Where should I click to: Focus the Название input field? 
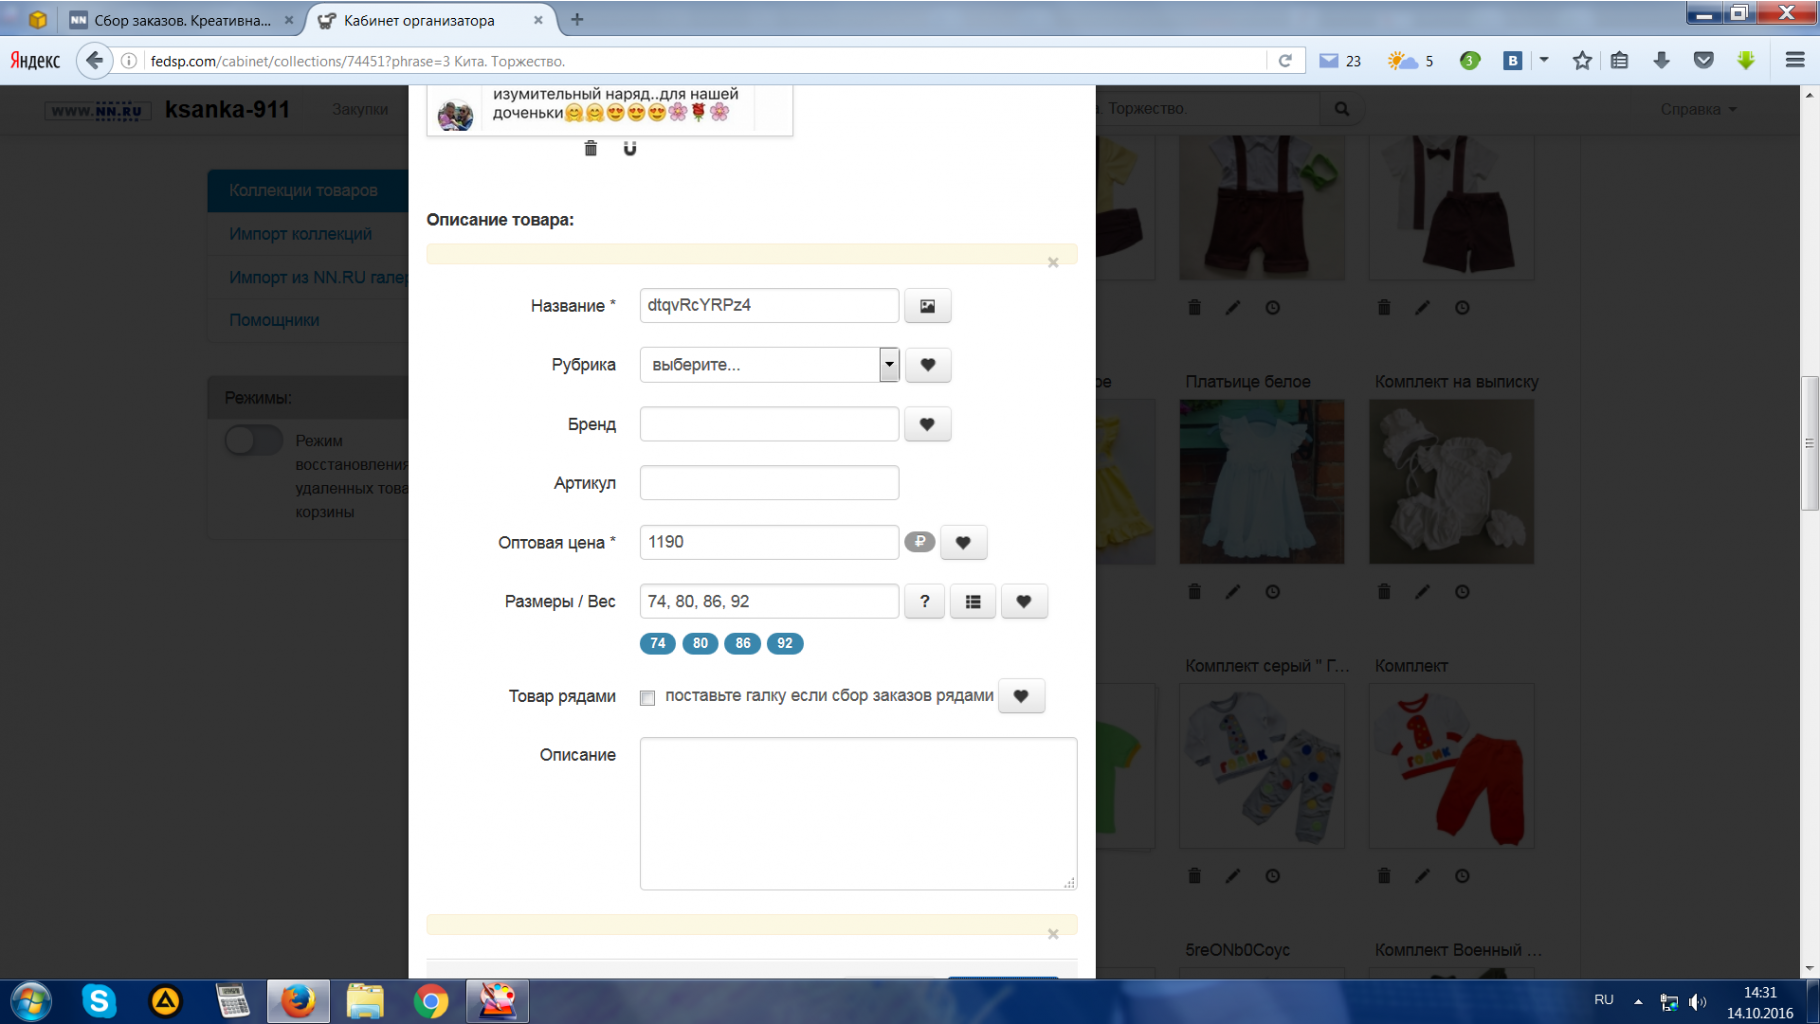click(x=769, y=306)
